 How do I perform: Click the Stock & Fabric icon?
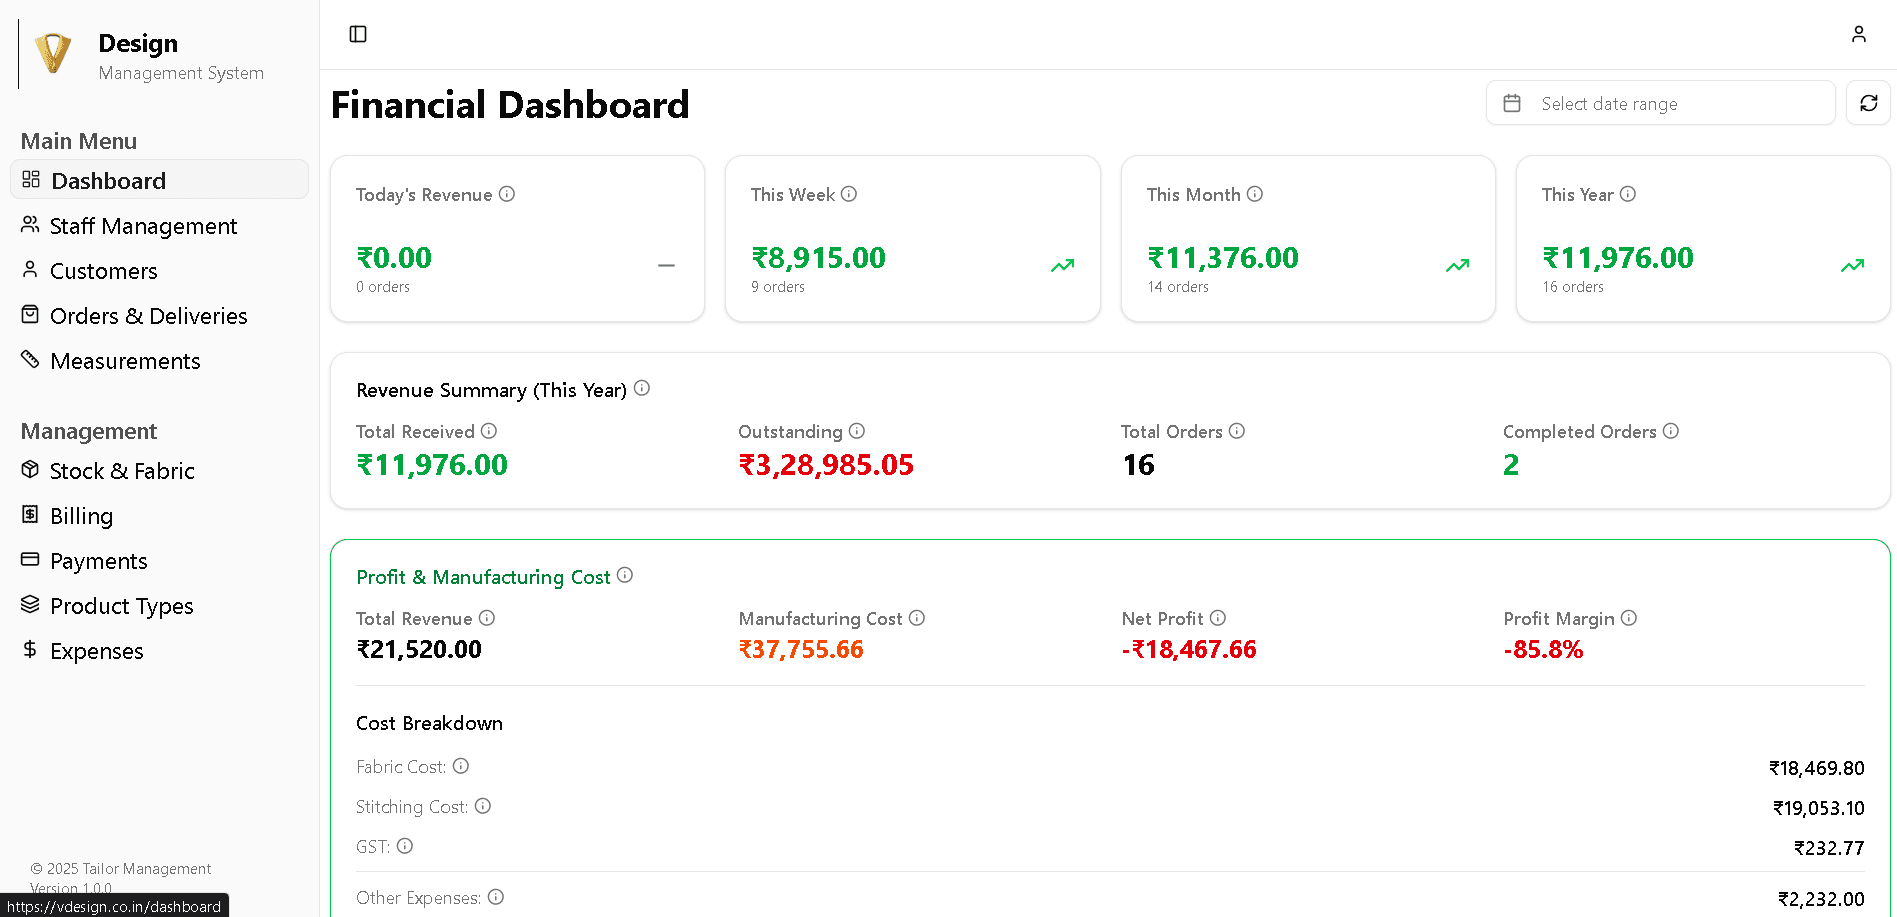(x=30, y=470)
